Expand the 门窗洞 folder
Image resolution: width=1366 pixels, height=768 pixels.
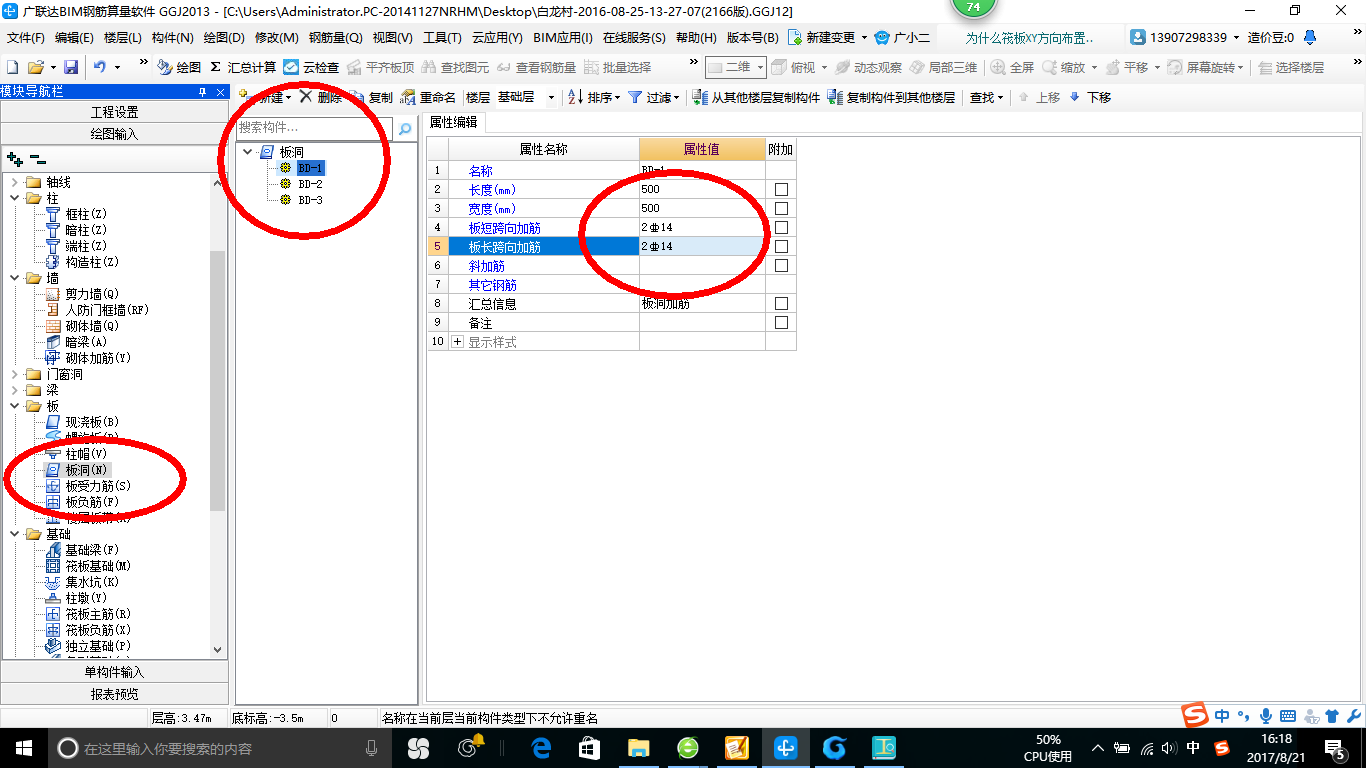pos(15,374)
